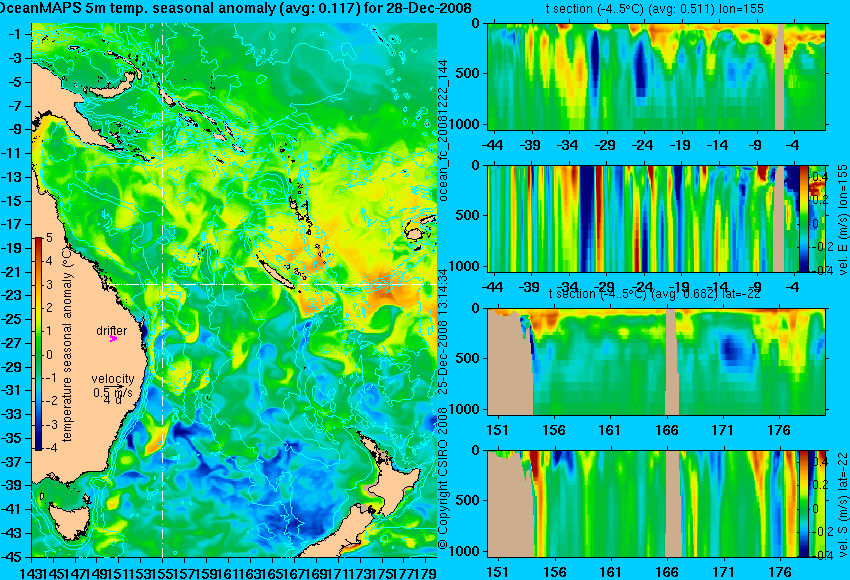Image resolution: width=850 pixels, height=580 pixels.
Task: Click the '-44' label under lon=155 temperature section
Action: click(x=492, y=146)
